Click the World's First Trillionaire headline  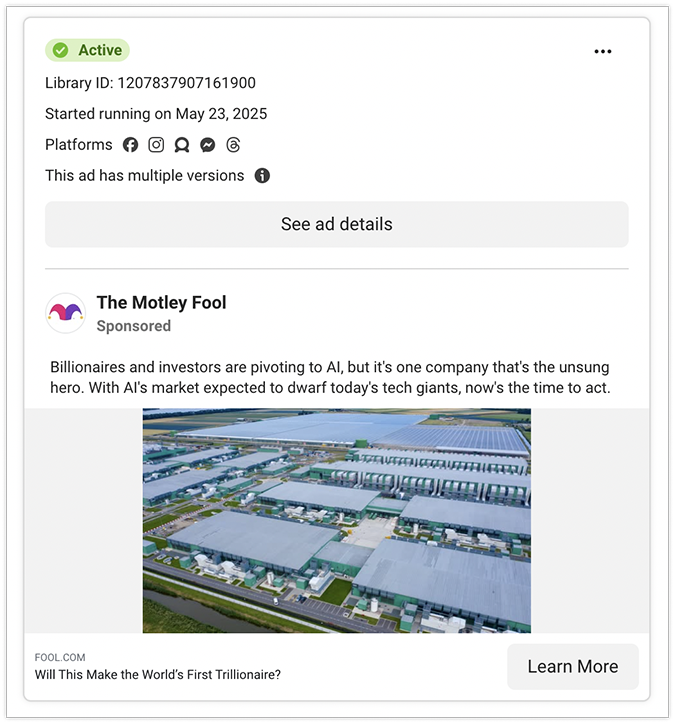158,674
